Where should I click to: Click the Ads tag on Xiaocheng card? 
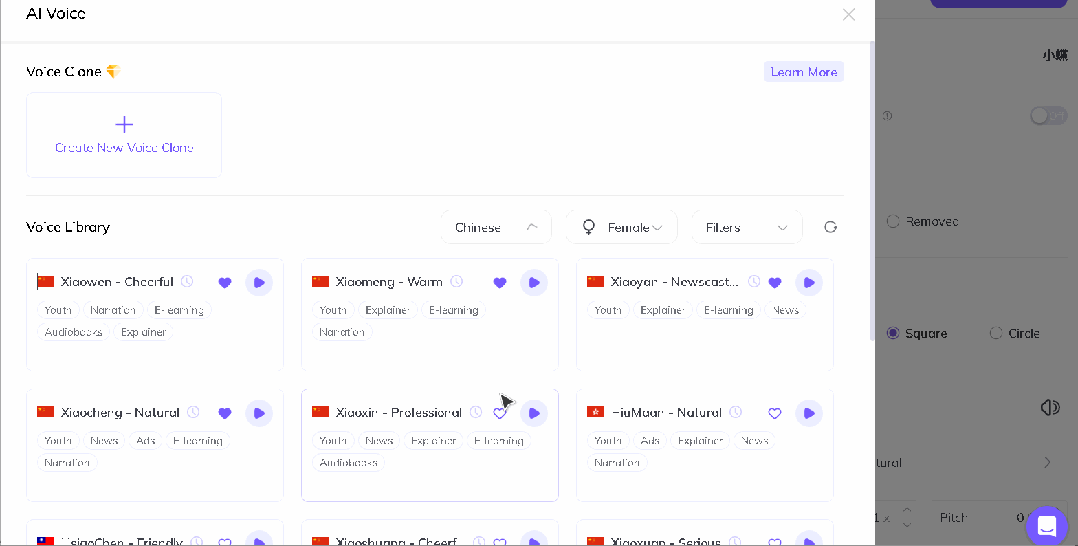pos(146,441)
